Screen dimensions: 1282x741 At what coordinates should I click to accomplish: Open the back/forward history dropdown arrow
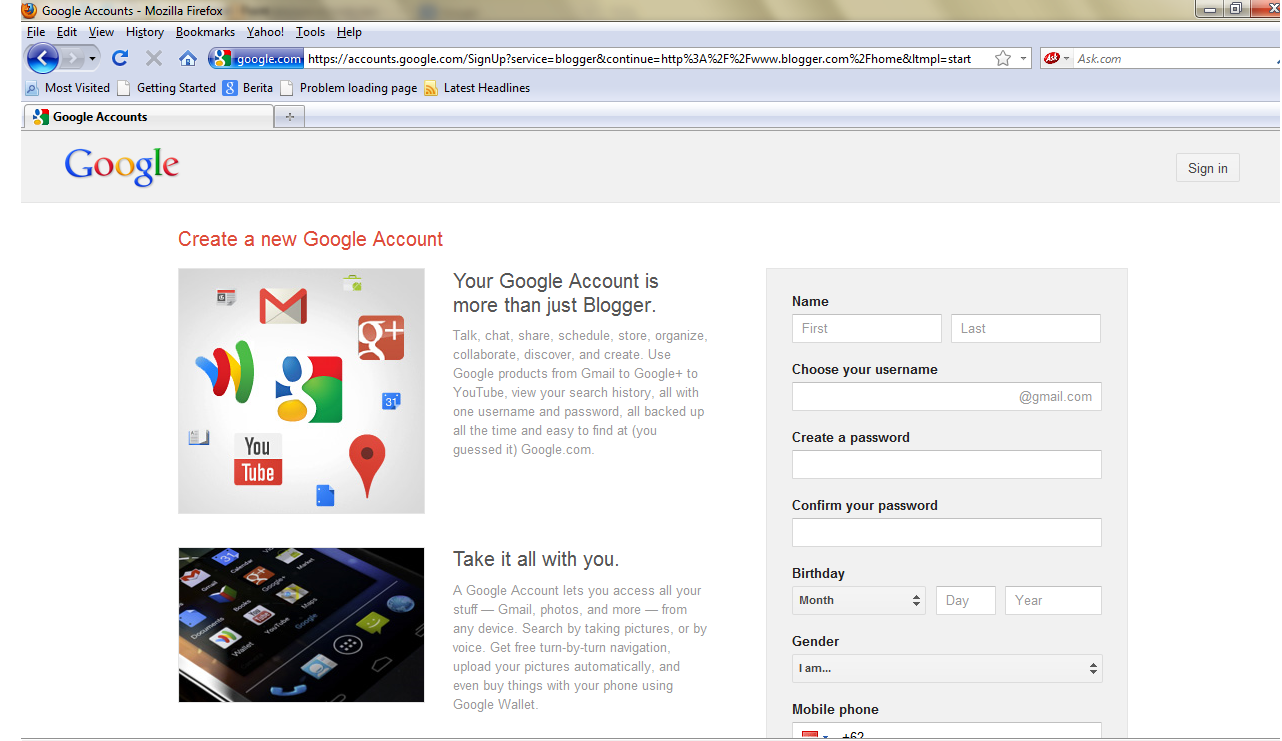(92, 59)
